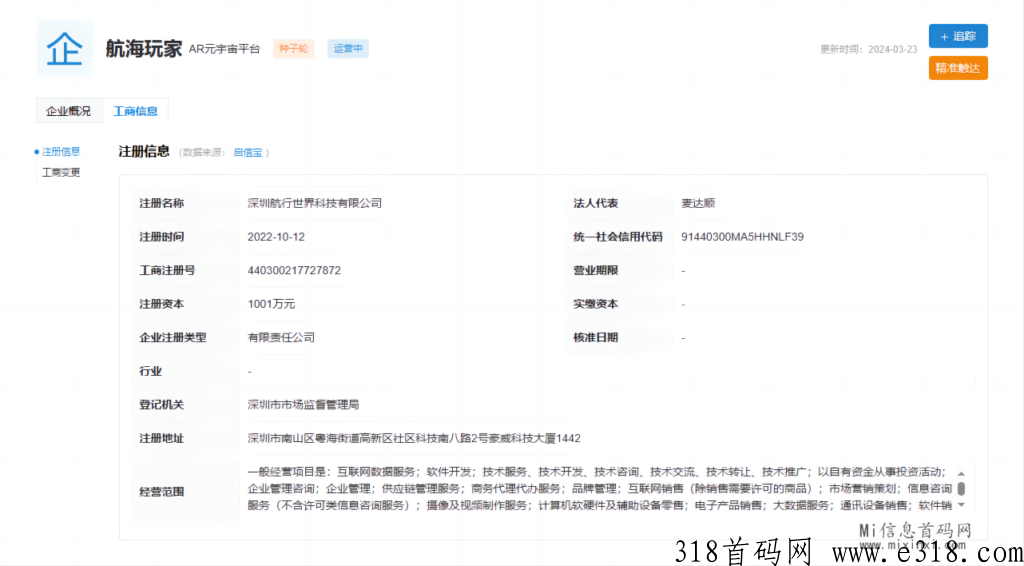Image resolution: width=1024 pixels, height=566 pixels.
Task: Click the 追踪 follow button
Action: [x=958, y=37]
